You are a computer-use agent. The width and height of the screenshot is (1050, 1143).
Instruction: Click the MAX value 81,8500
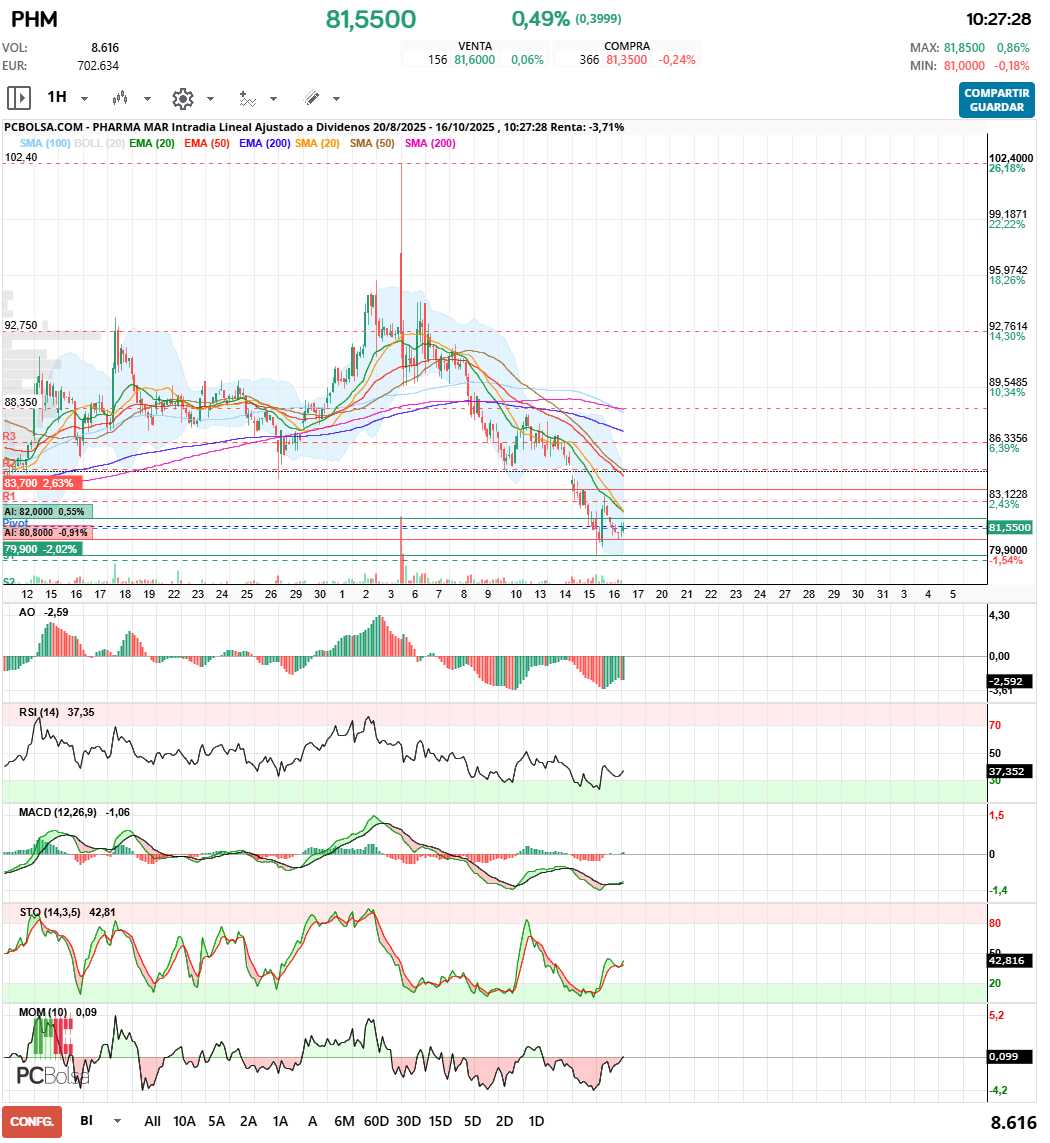pyautogui.click(x=964, y=48)
